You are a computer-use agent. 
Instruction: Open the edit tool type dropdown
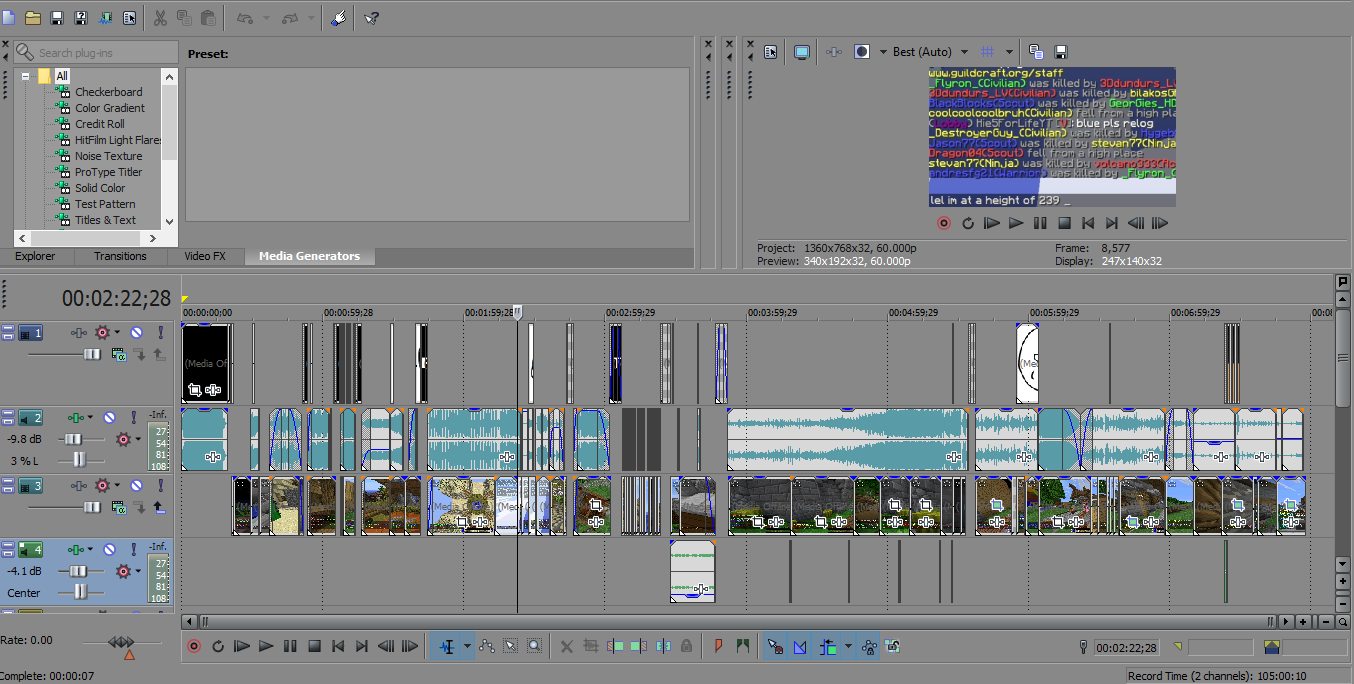(467, 646)
